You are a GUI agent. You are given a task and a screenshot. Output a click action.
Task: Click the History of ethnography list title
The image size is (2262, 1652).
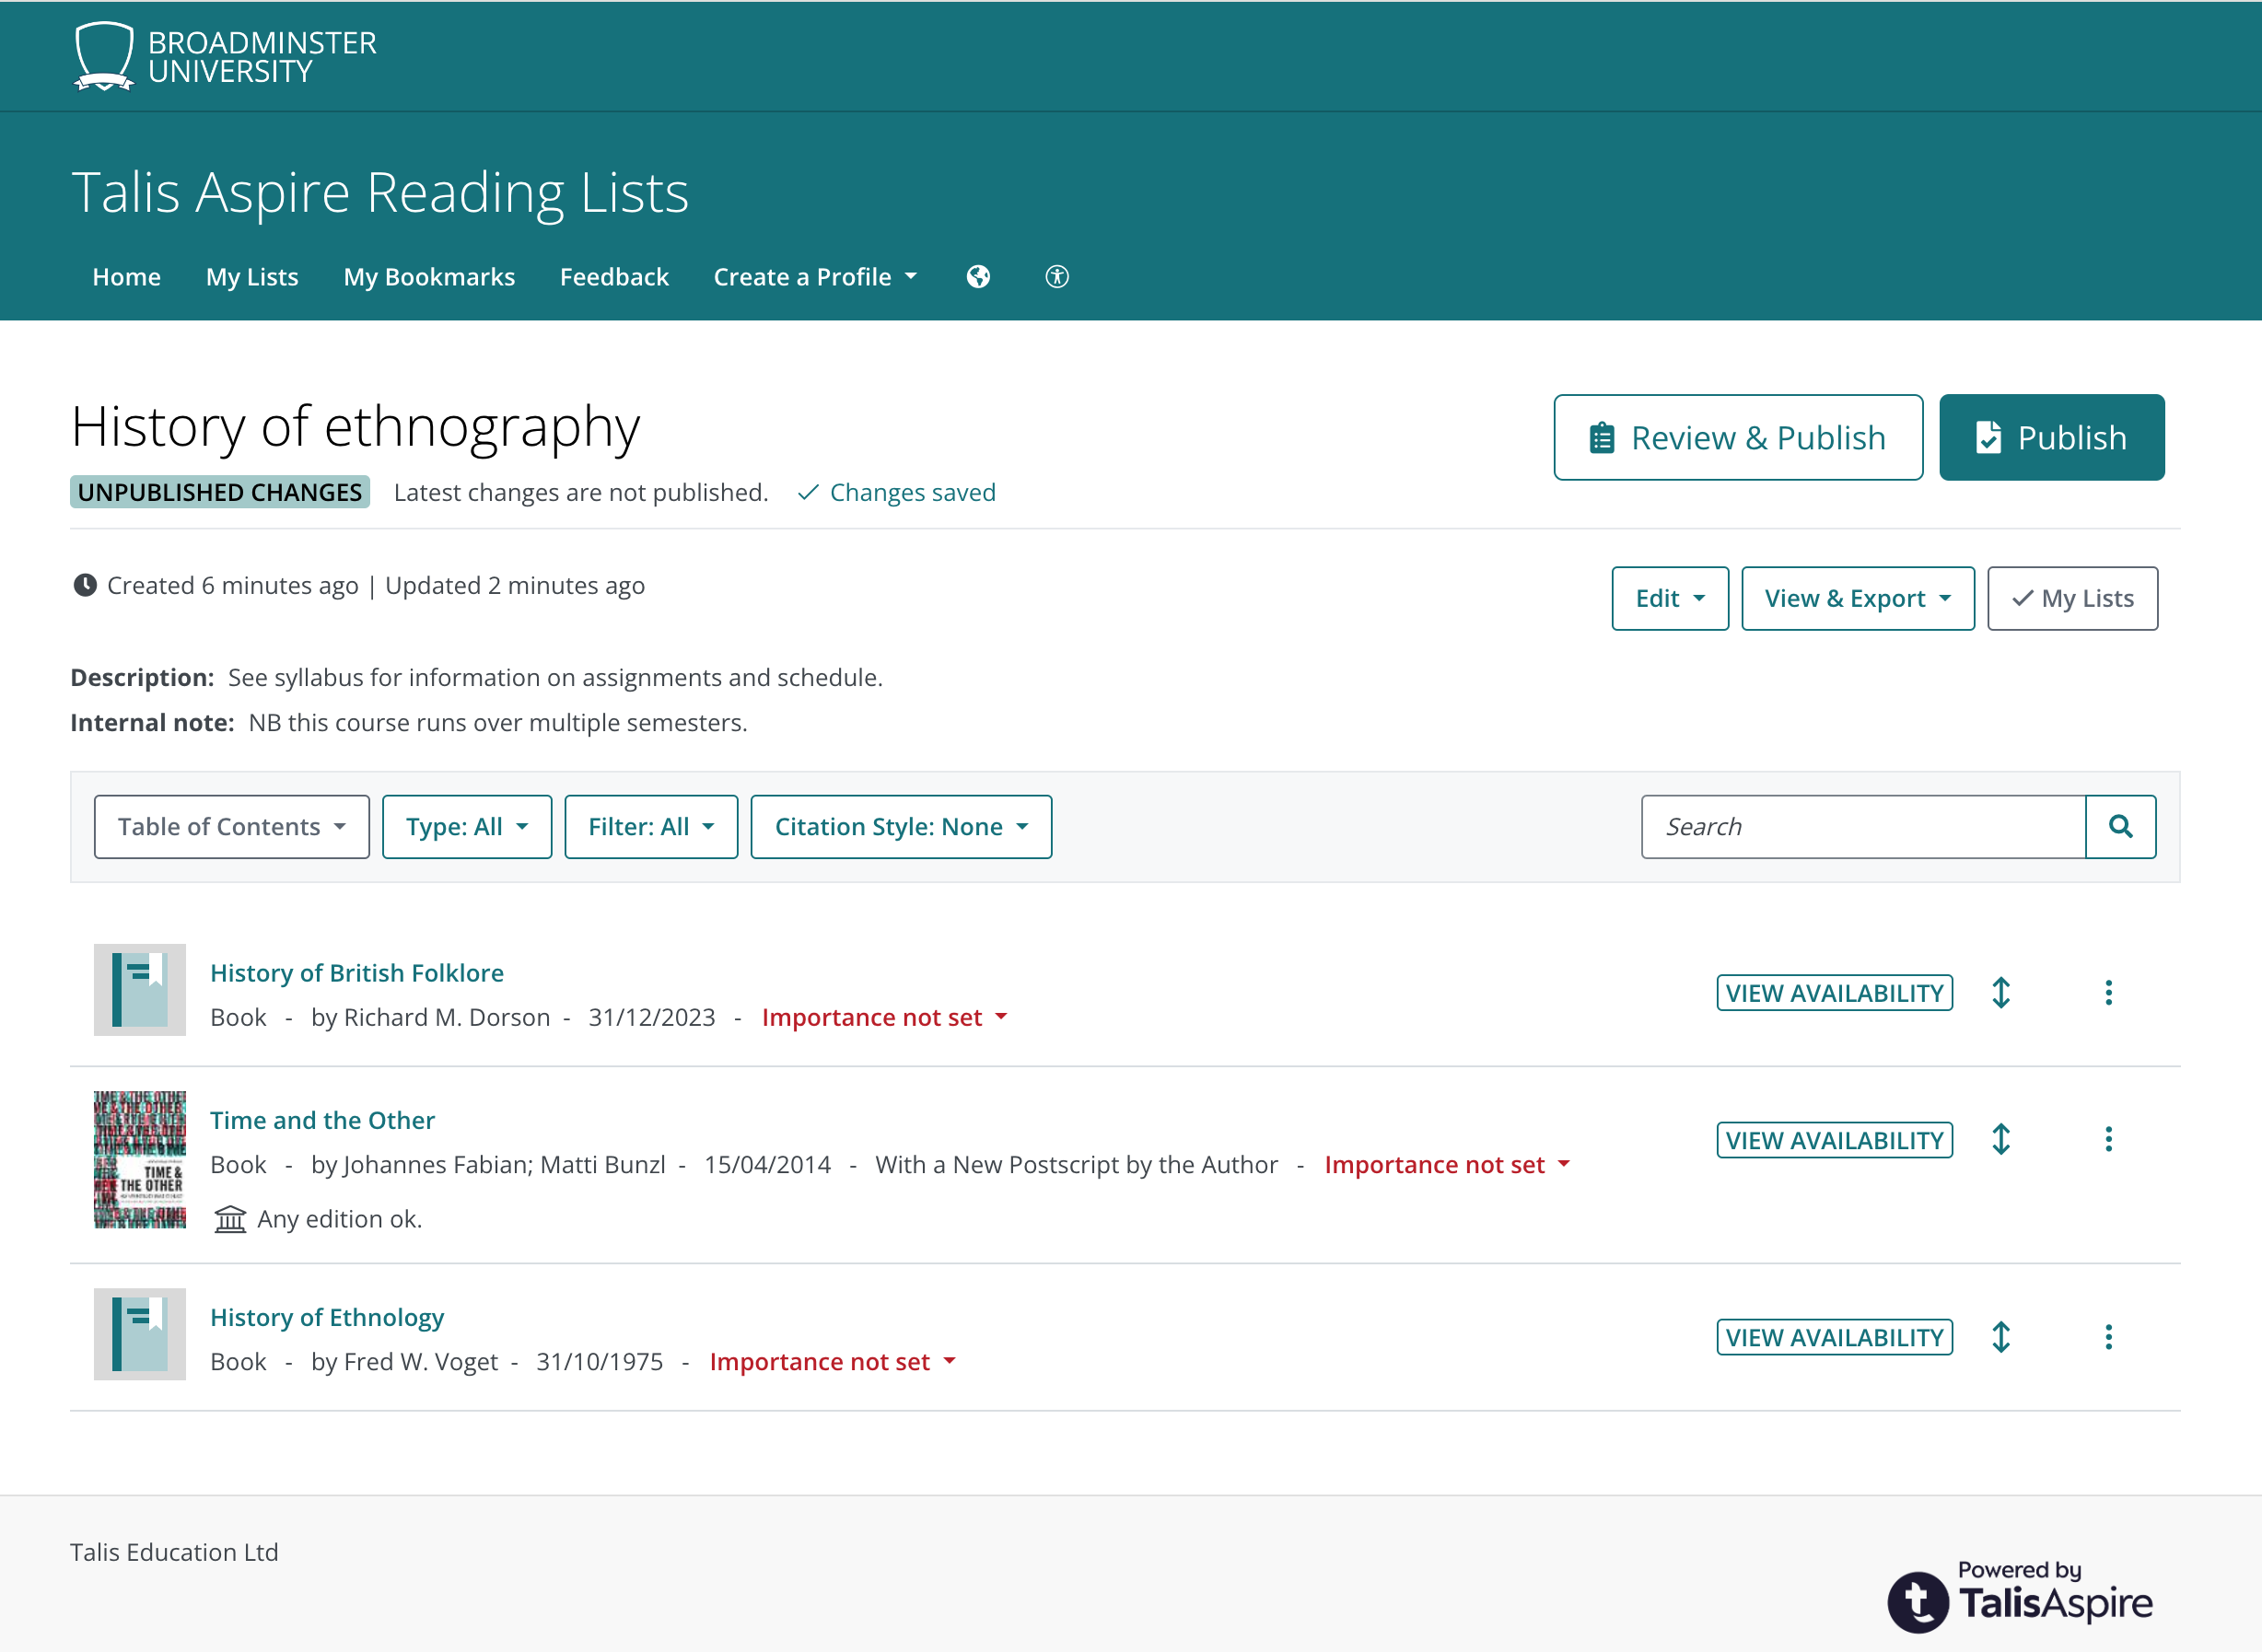click(x=356, y=428)
